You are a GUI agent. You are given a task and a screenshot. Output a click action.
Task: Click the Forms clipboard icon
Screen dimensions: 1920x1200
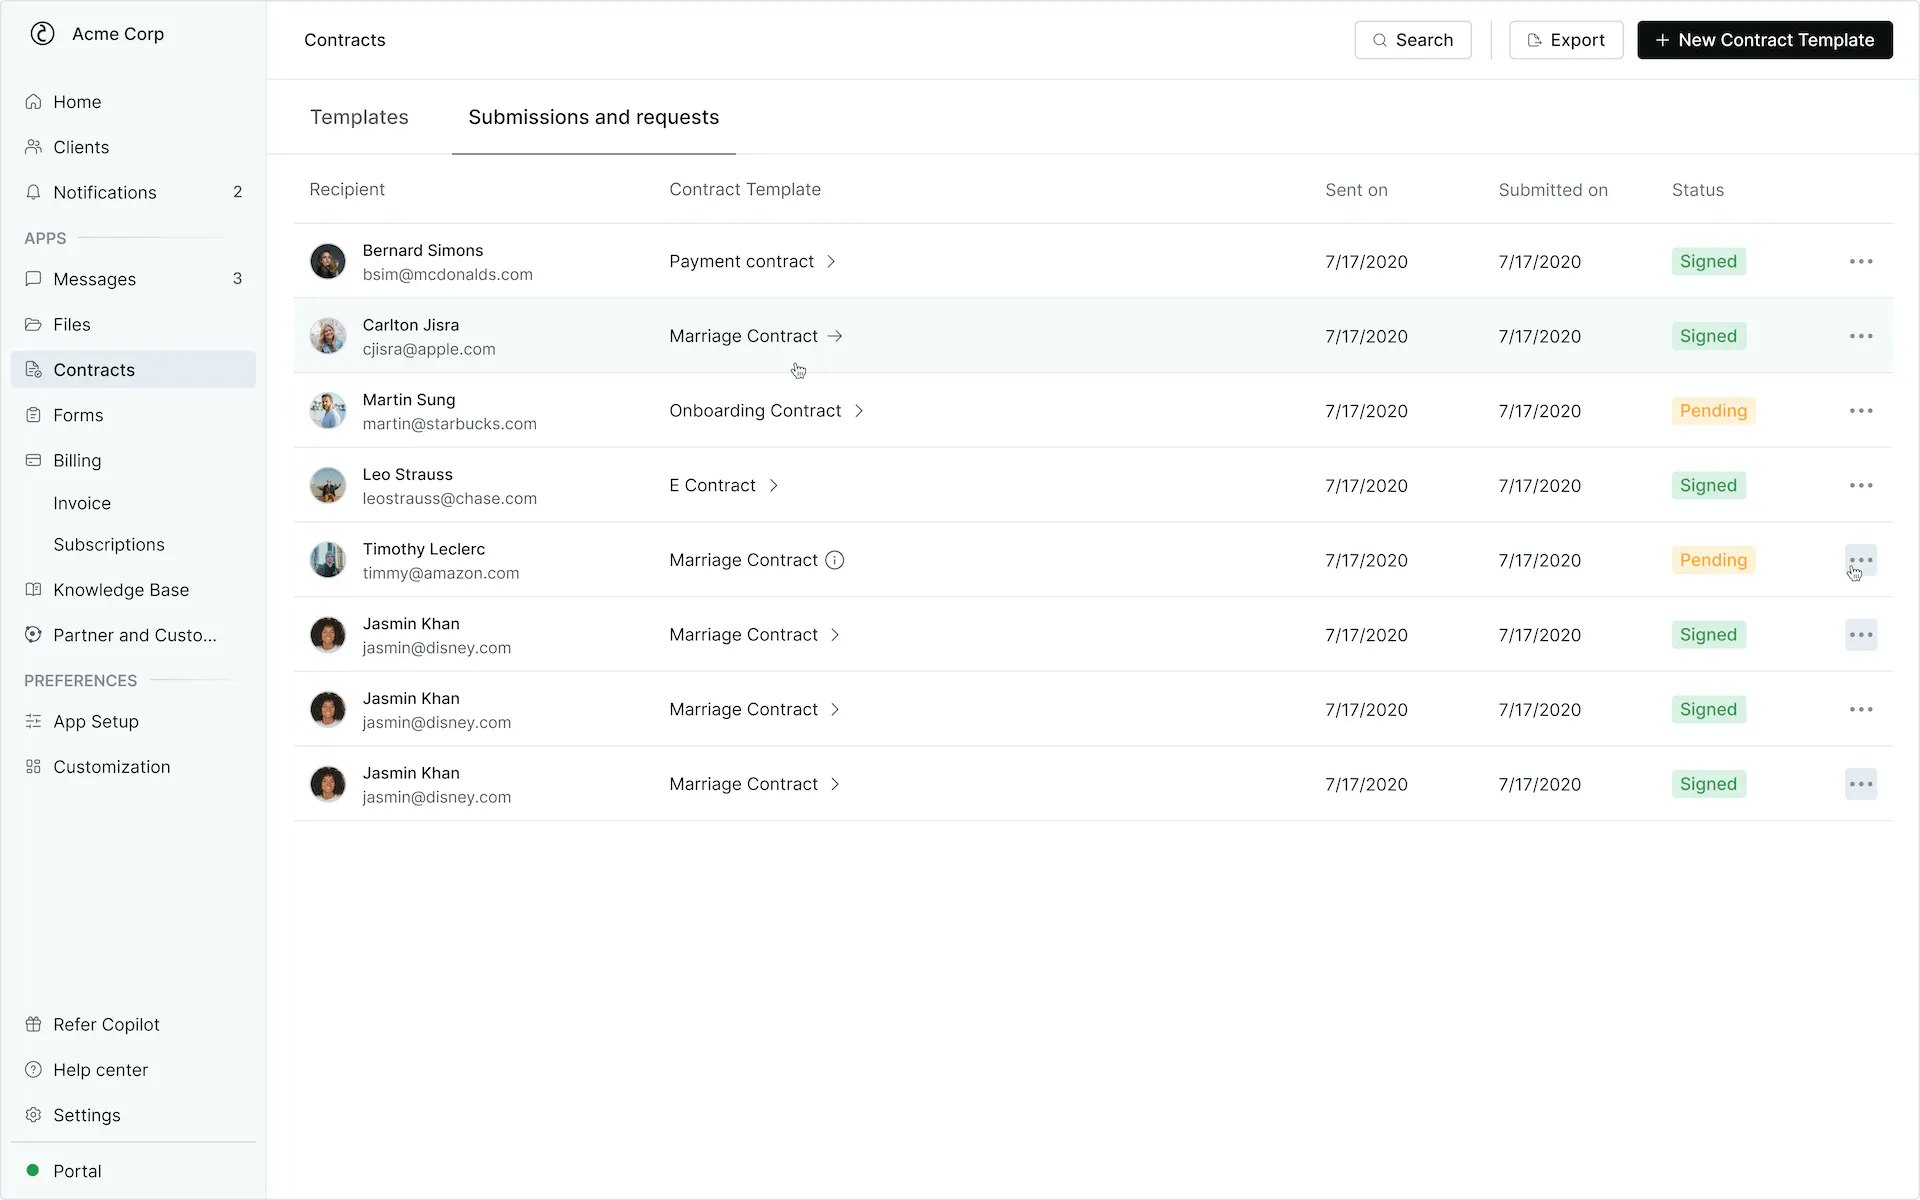click(x=33, y=415)
